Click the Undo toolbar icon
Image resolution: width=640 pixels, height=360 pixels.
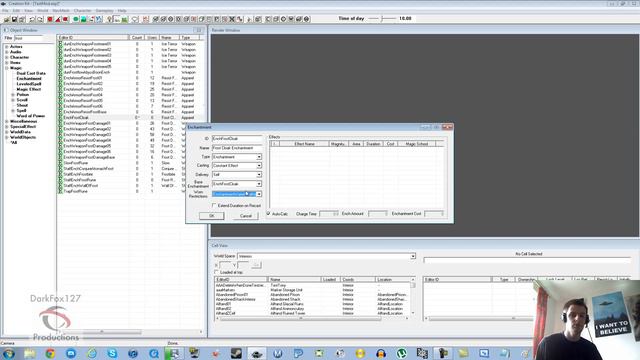click(32, 19)
